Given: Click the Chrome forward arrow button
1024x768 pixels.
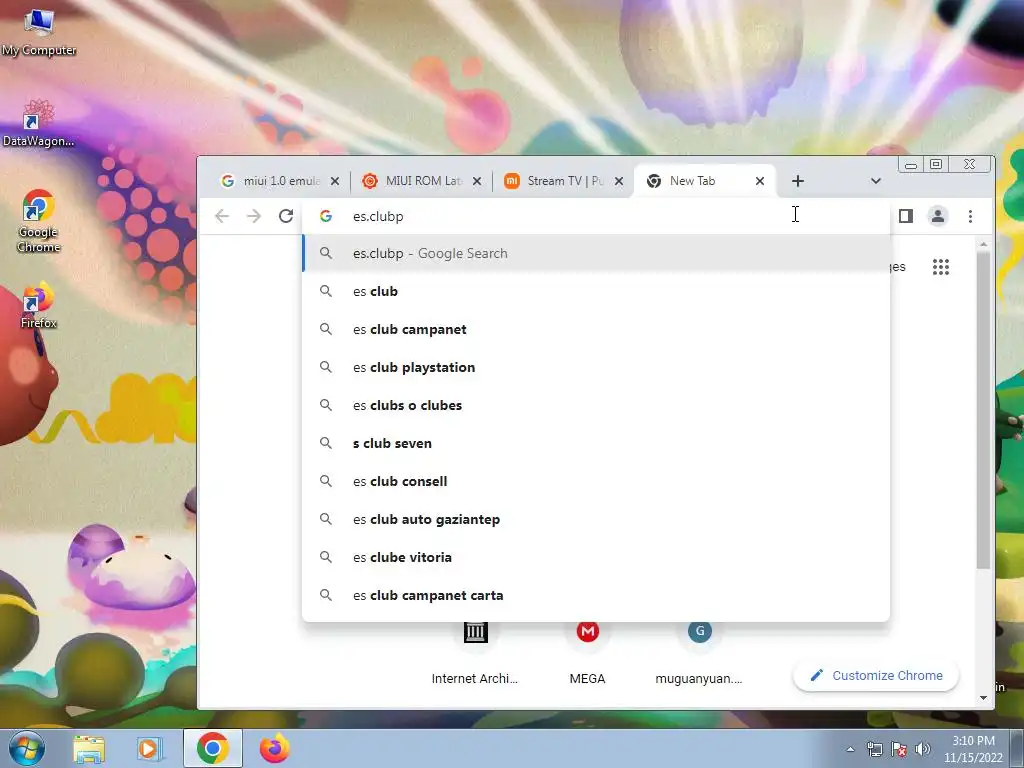Looking at the screenshot, I should [253, 216].
